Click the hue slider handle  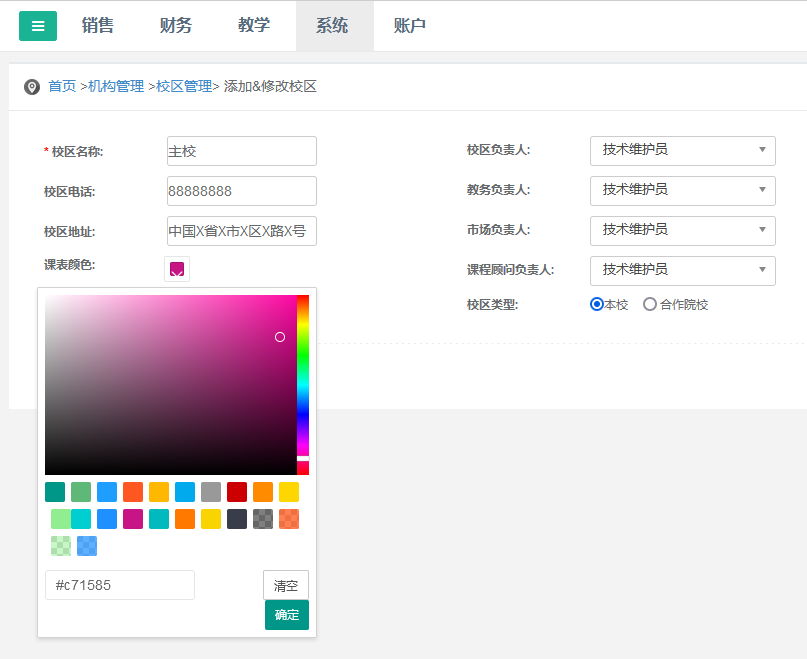[303, 458]
